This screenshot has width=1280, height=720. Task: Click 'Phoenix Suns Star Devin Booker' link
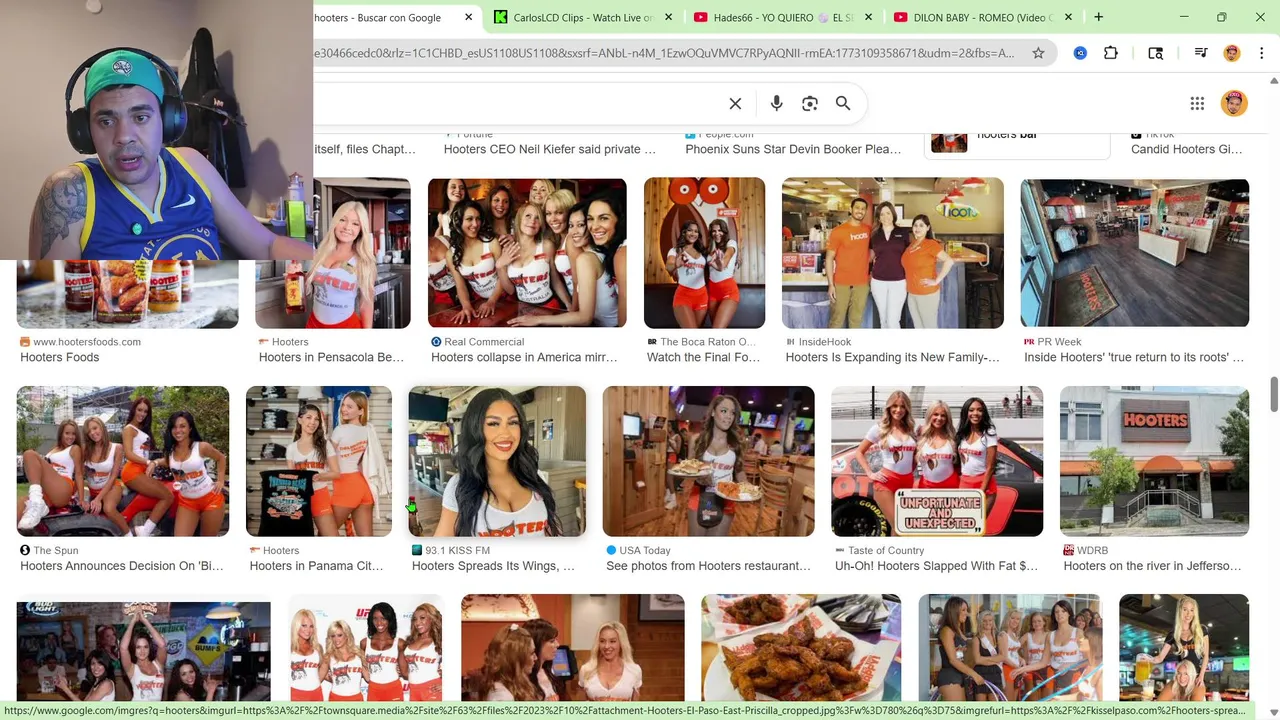[793, 149]
